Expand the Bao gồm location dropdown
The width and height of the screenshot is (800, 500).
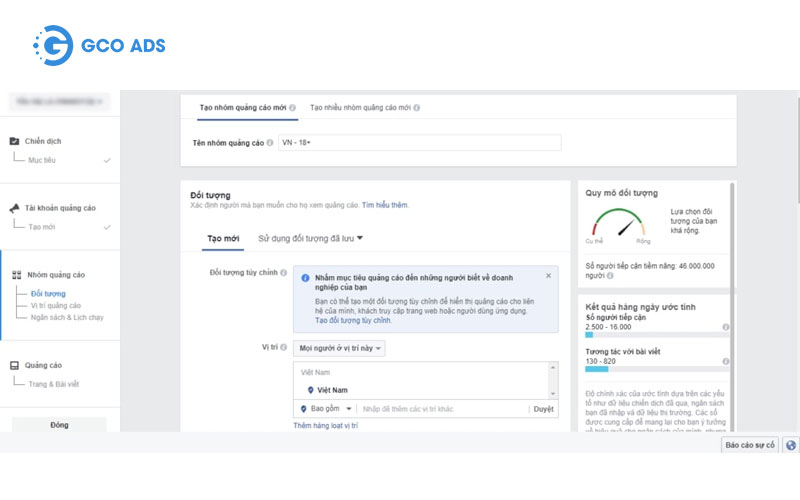click(x=327, y=409)
